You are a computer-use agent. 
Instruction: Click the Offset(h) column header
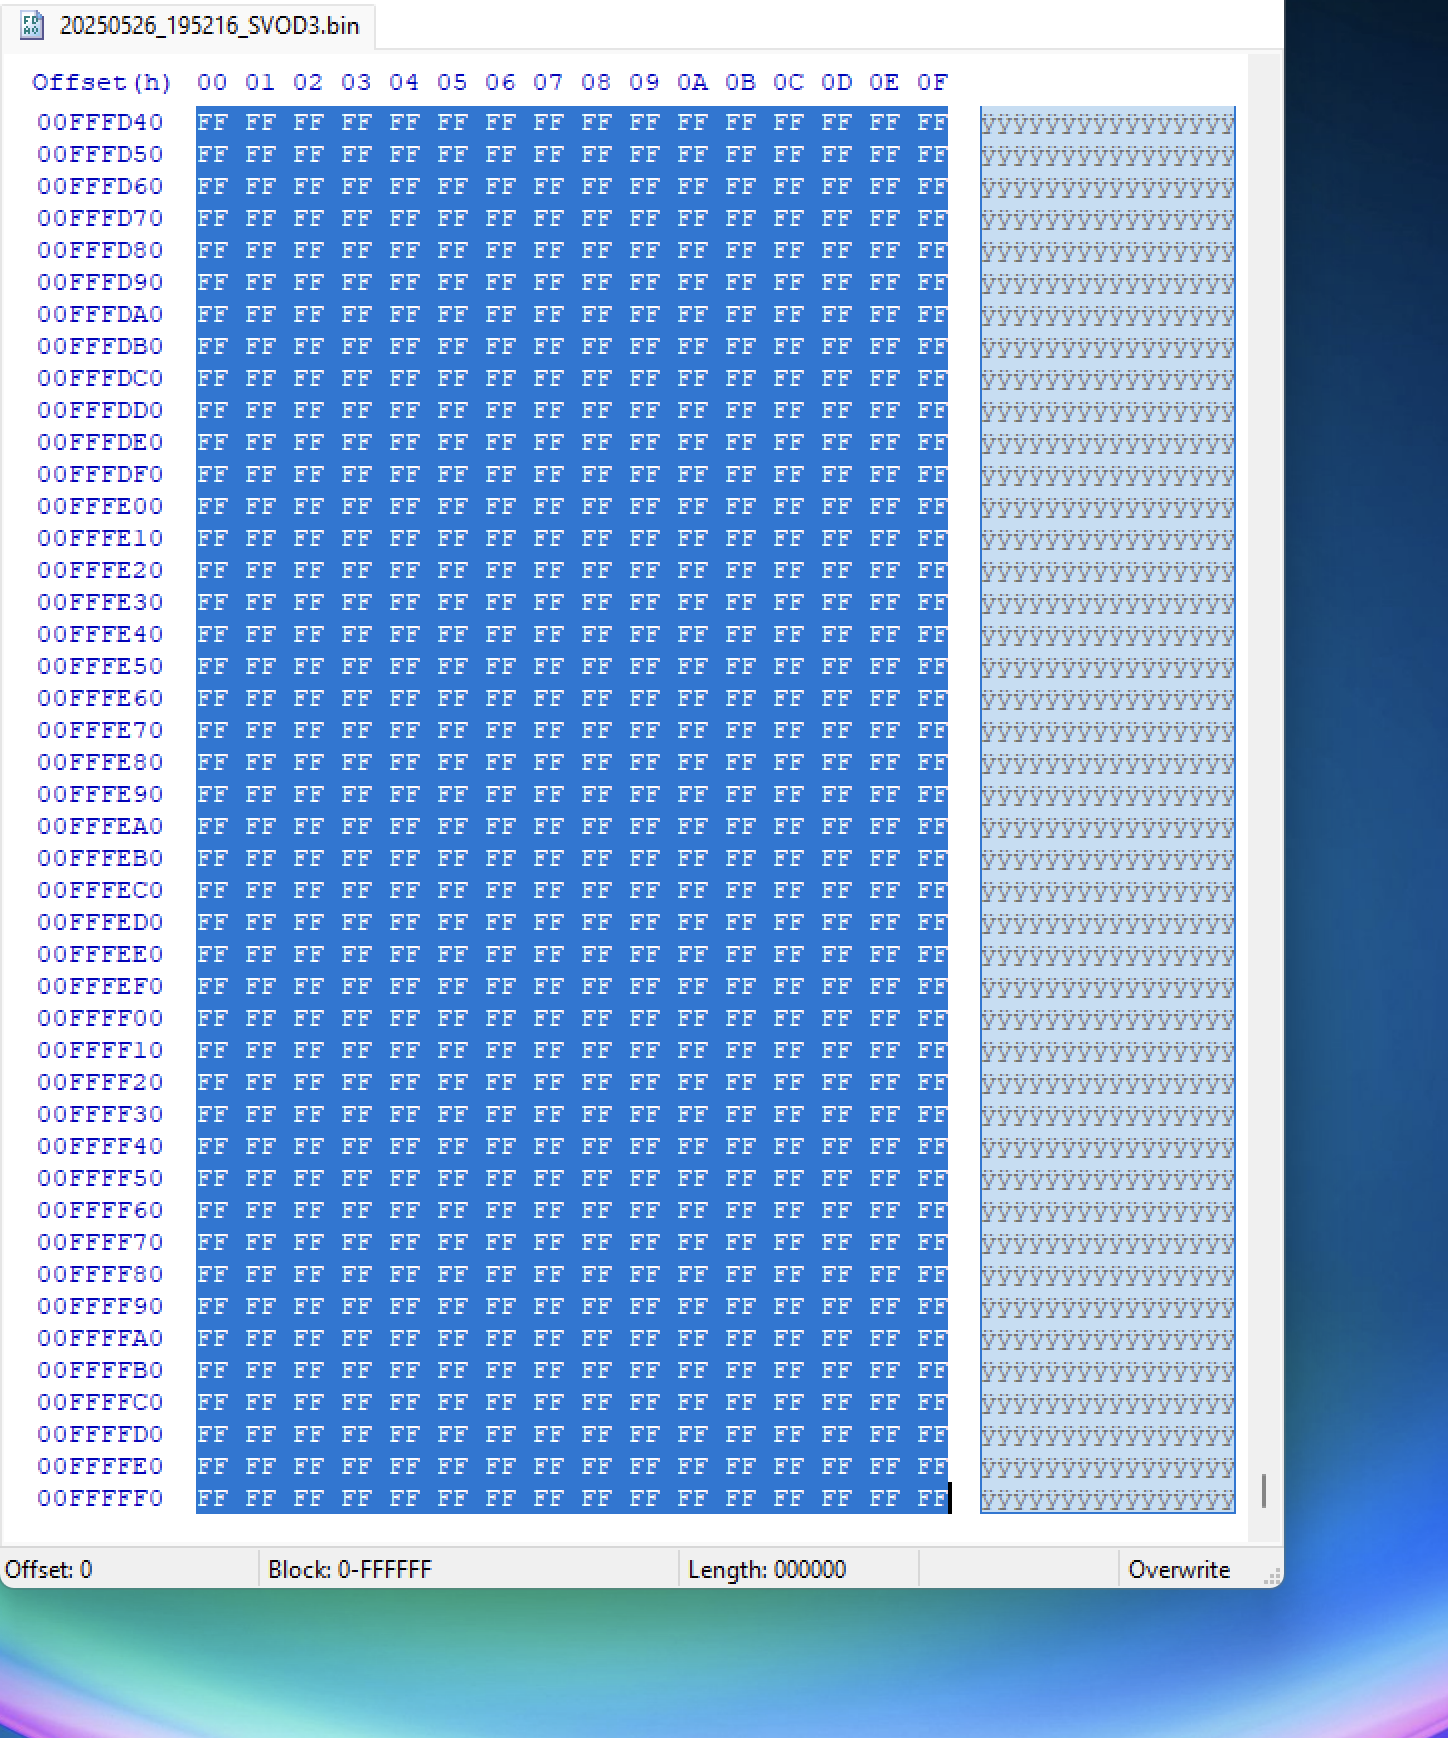pos(102,82)
